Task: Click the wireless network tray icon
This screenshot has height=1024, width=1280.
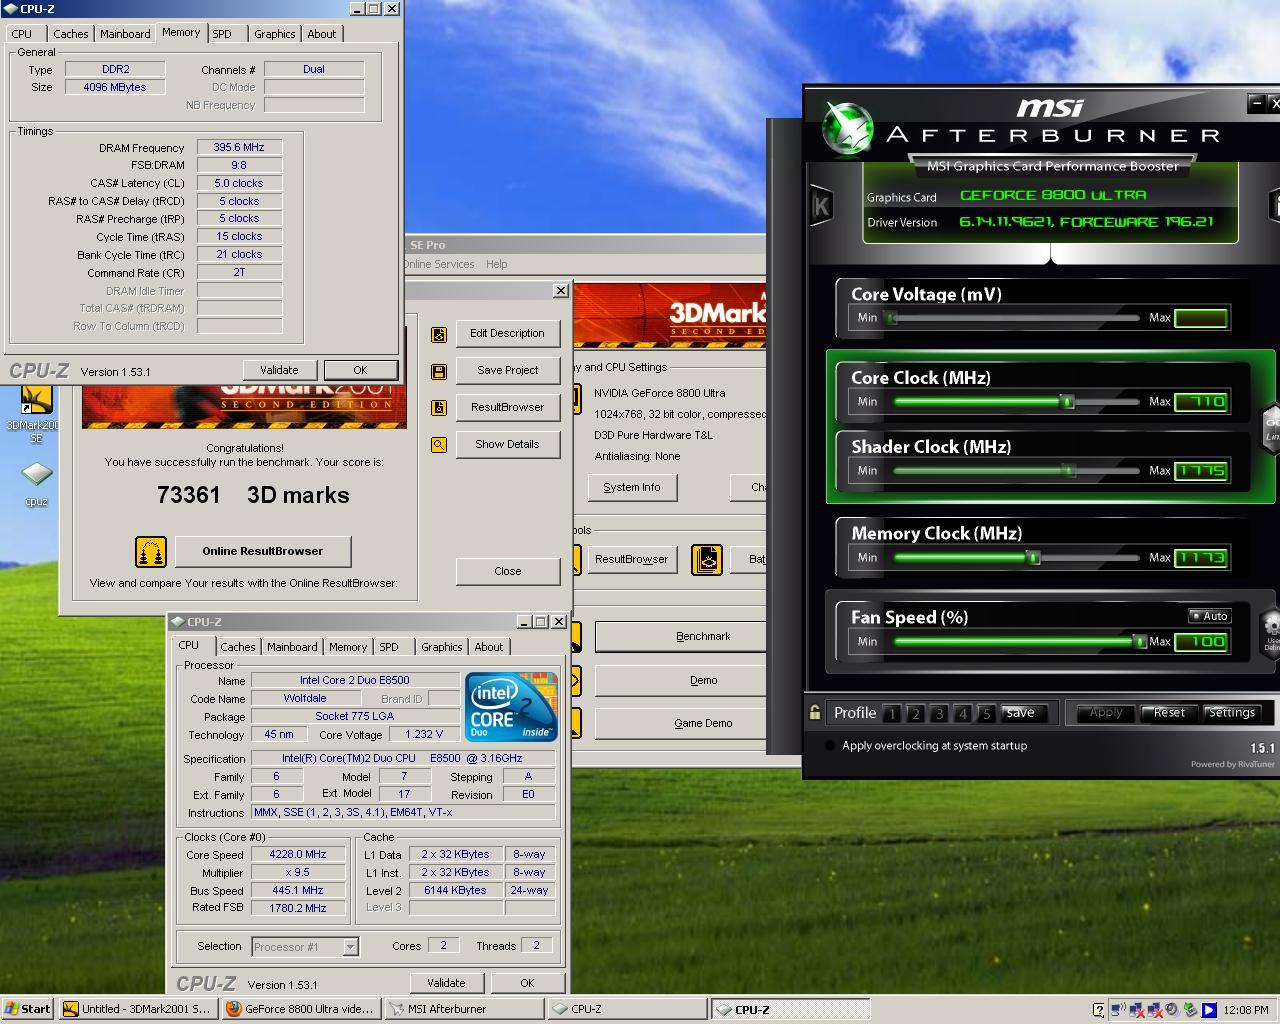Action: [x=1118, y=1010]
